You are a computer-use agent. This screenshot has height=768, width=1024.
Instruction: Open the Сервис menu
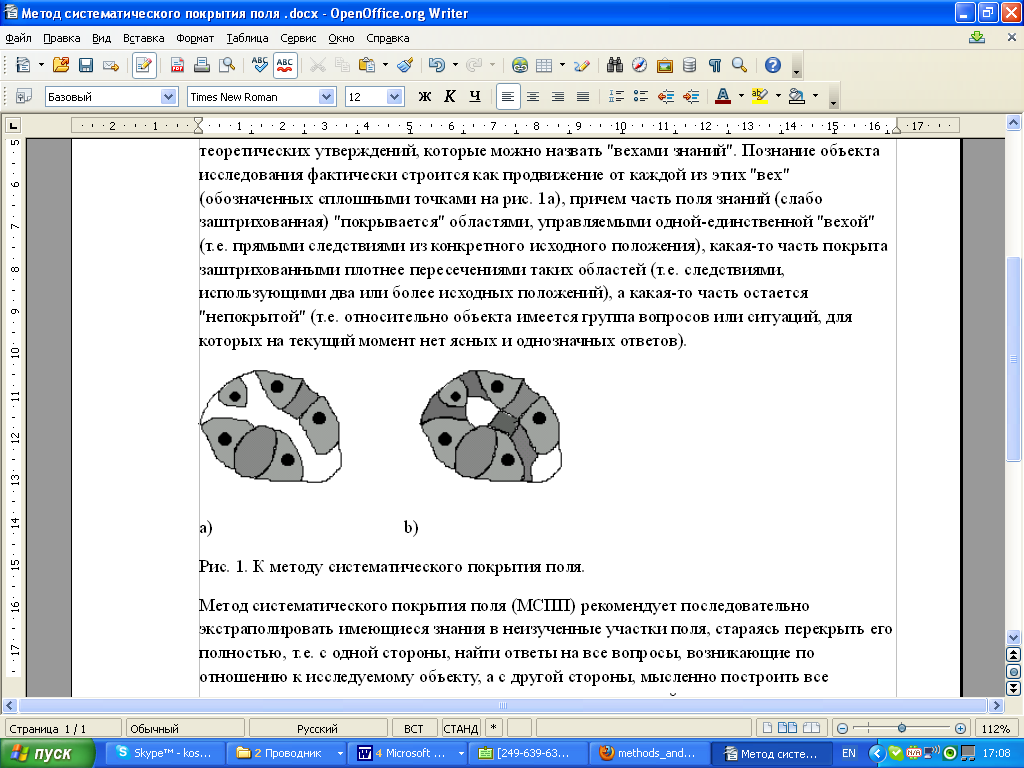(x=298, y=39)
